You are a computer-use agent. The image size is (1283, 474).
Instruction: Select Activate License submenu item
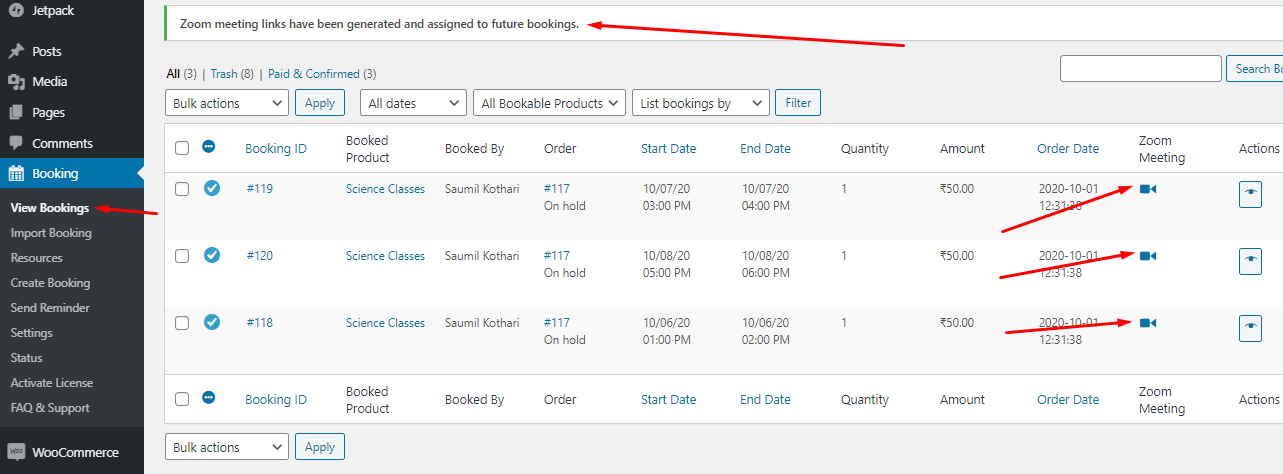point(52,383)
